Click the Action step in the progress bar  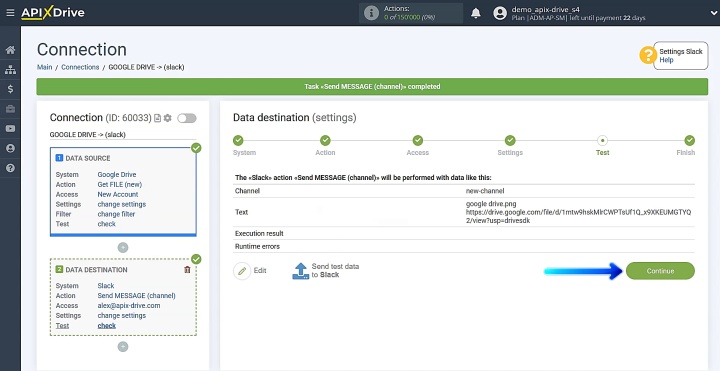(325, 141)
